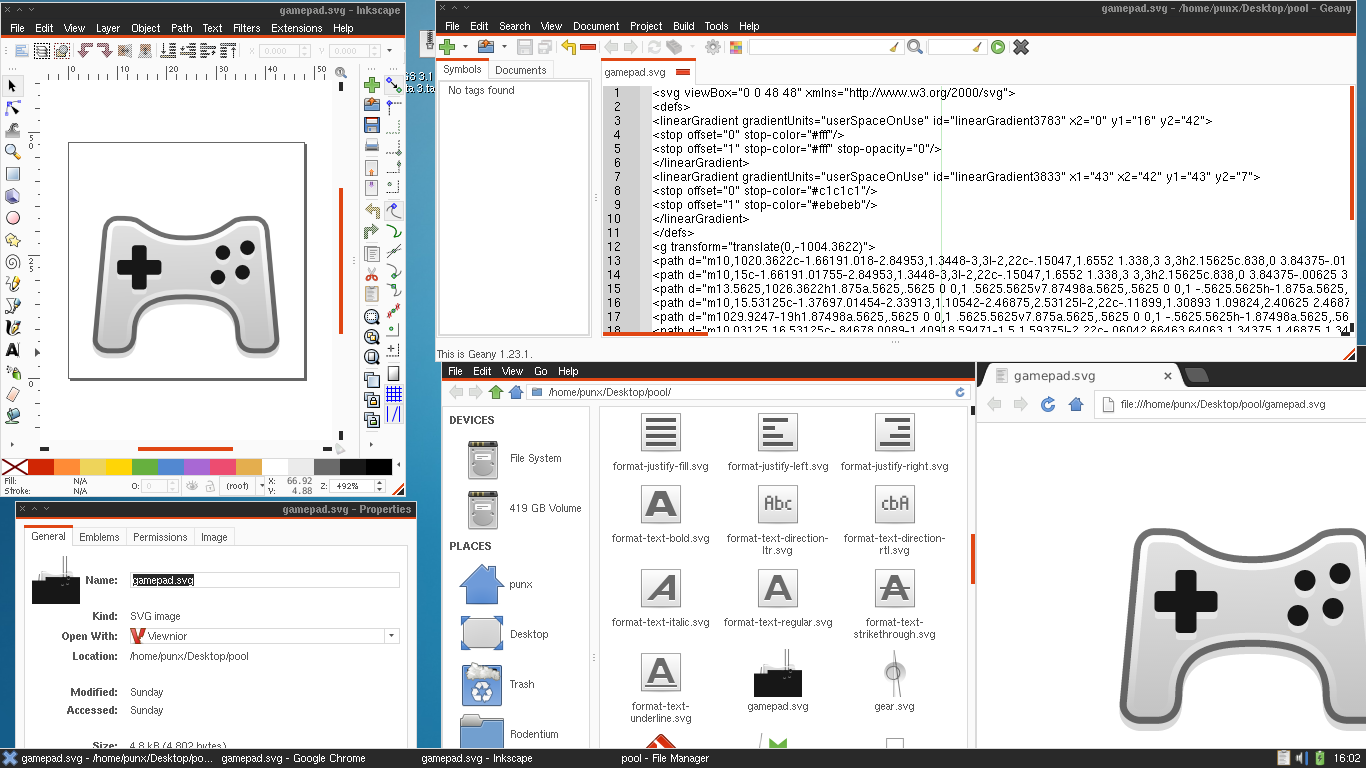Screen dimensions: 1366x768
Task: Switch to Documents tab in Geany sidebar
Action: [520, 70]
